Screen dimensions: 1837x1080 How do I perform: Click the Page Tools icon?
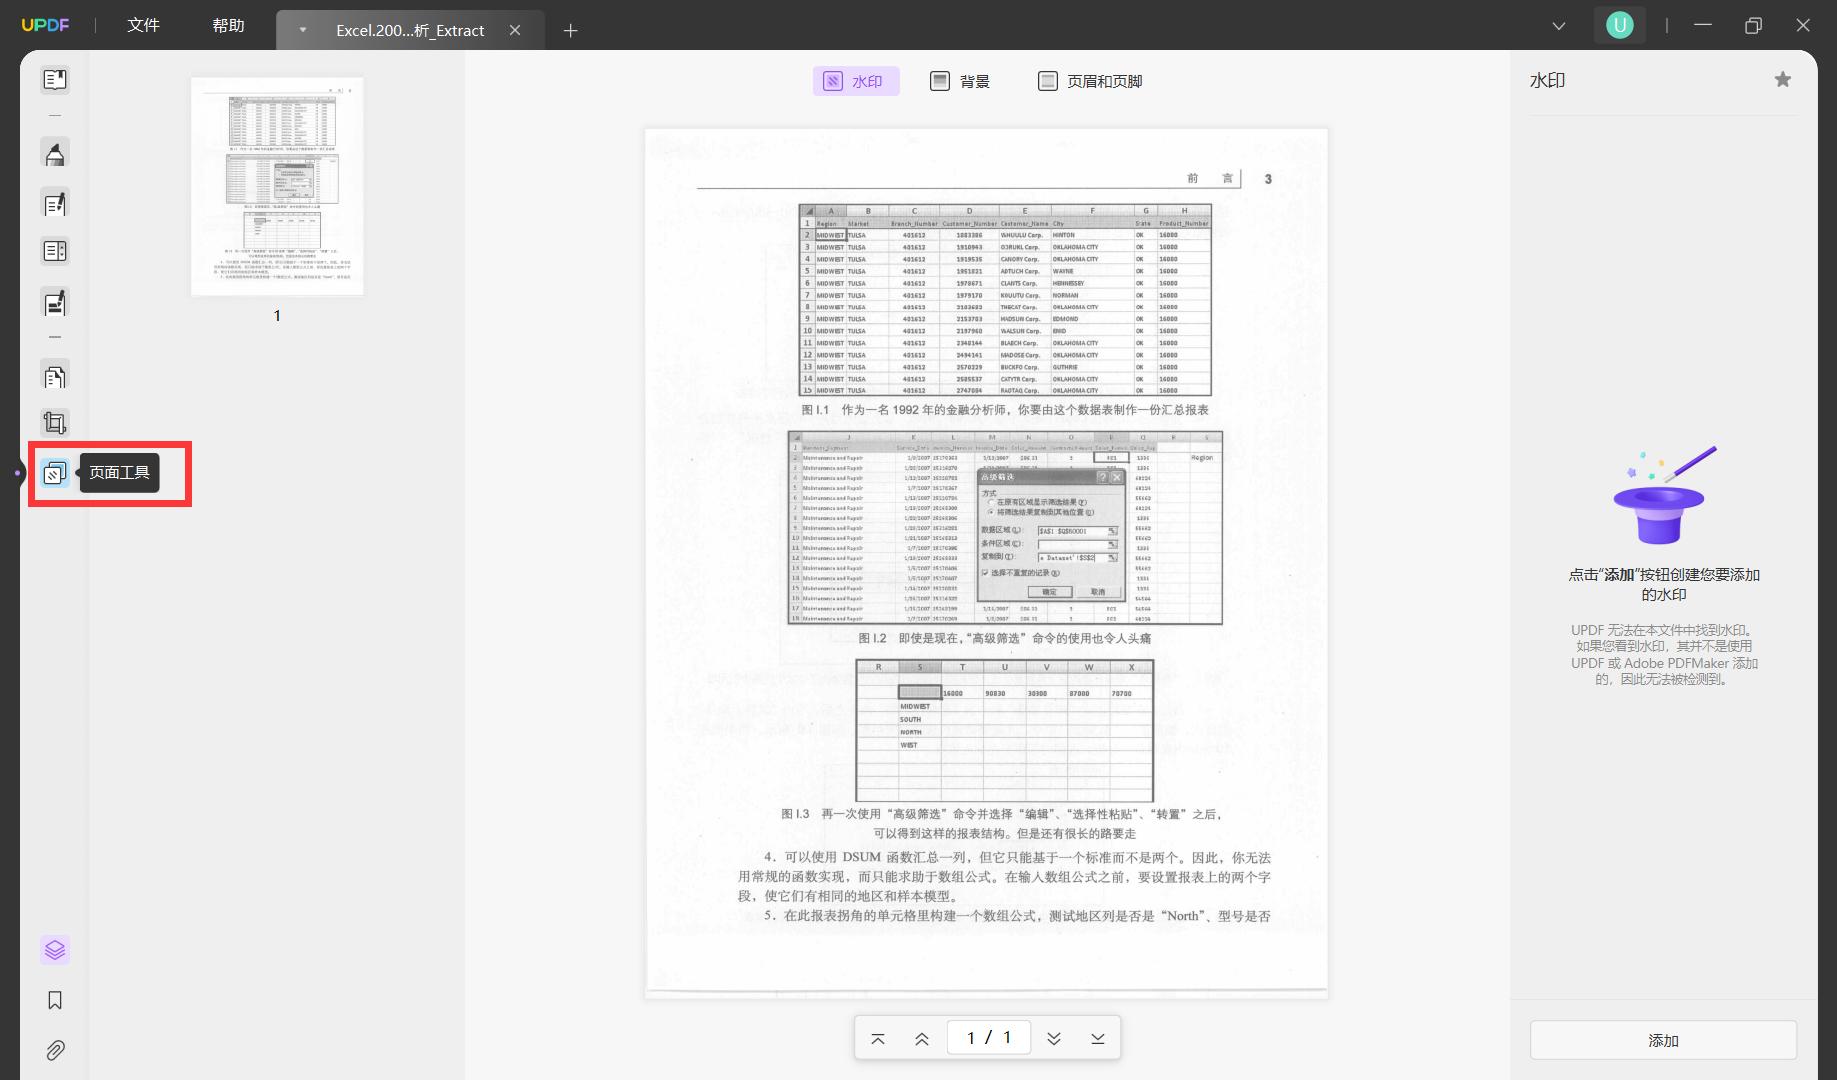pyautogui.click(x=55, y=473)
